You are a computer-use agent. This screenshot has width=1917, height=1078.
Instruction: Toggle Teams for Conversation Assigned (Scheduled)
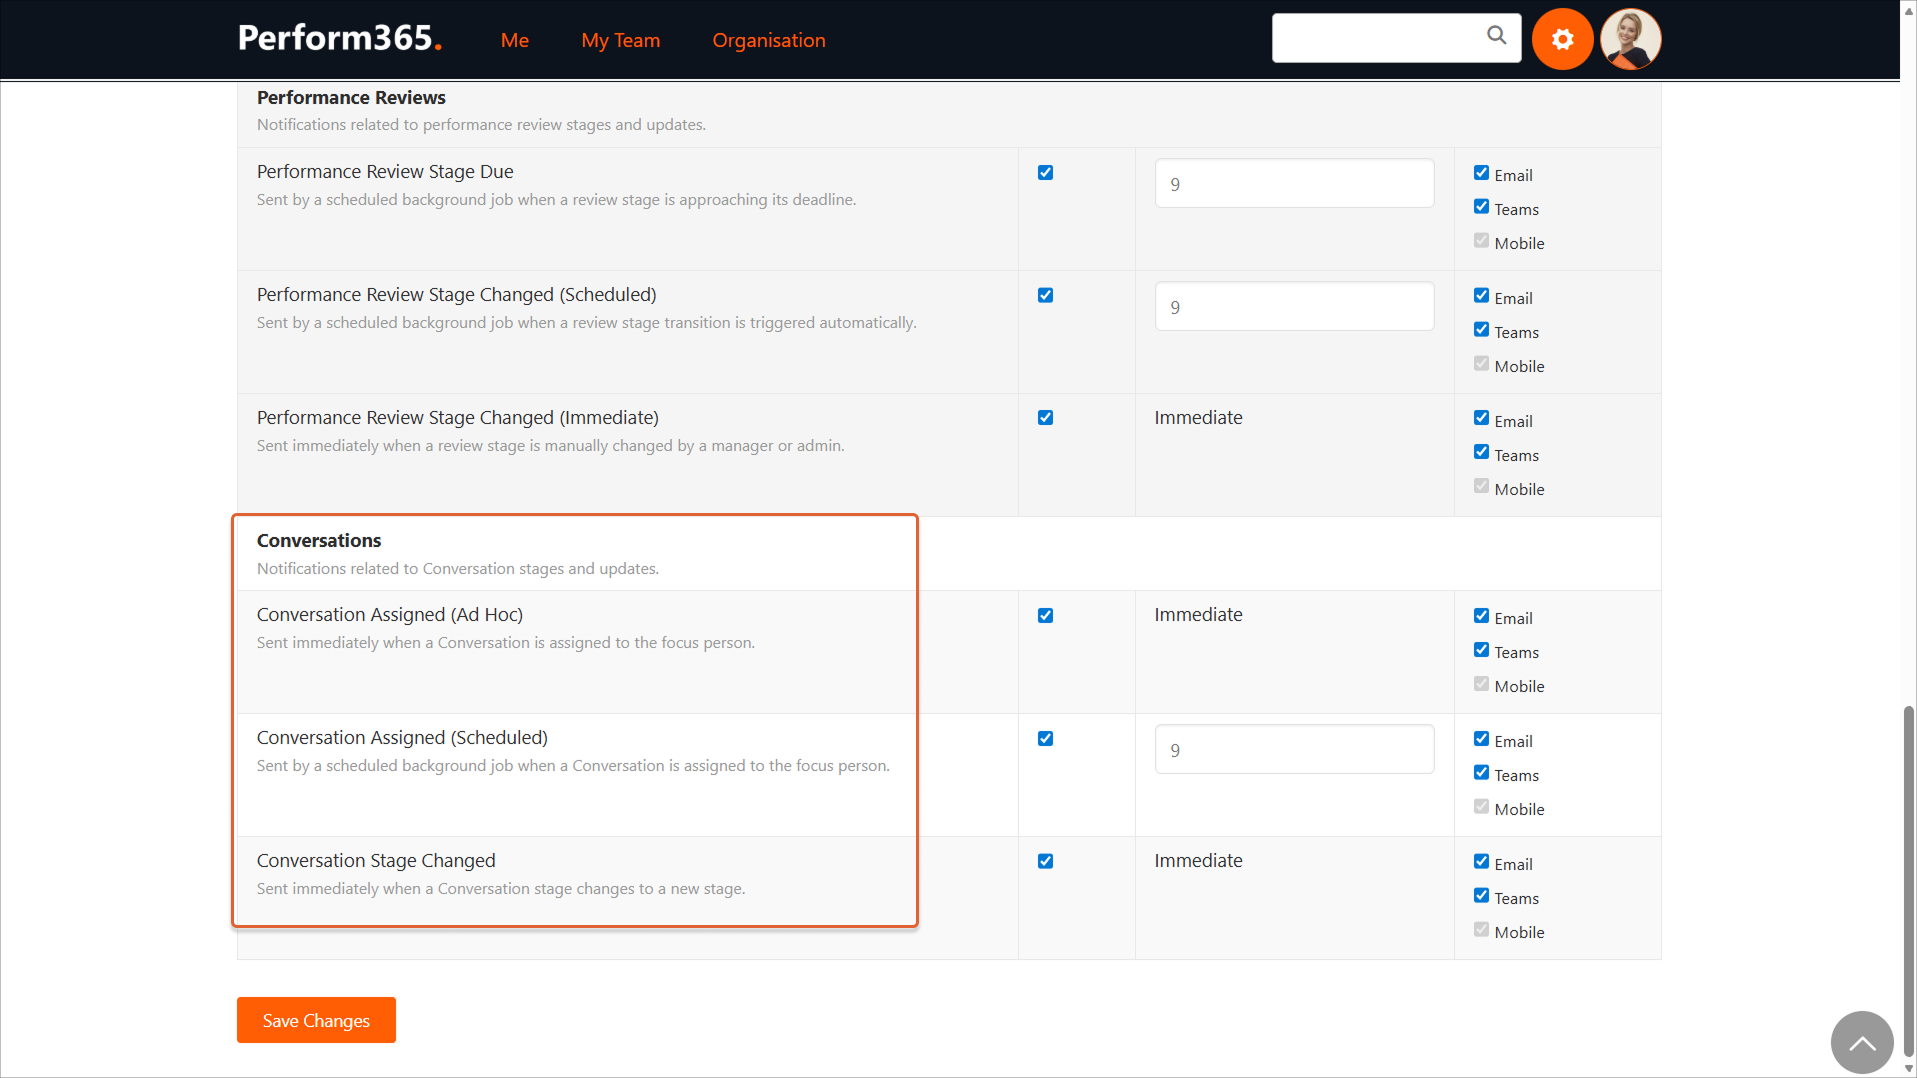(1481, 773)
